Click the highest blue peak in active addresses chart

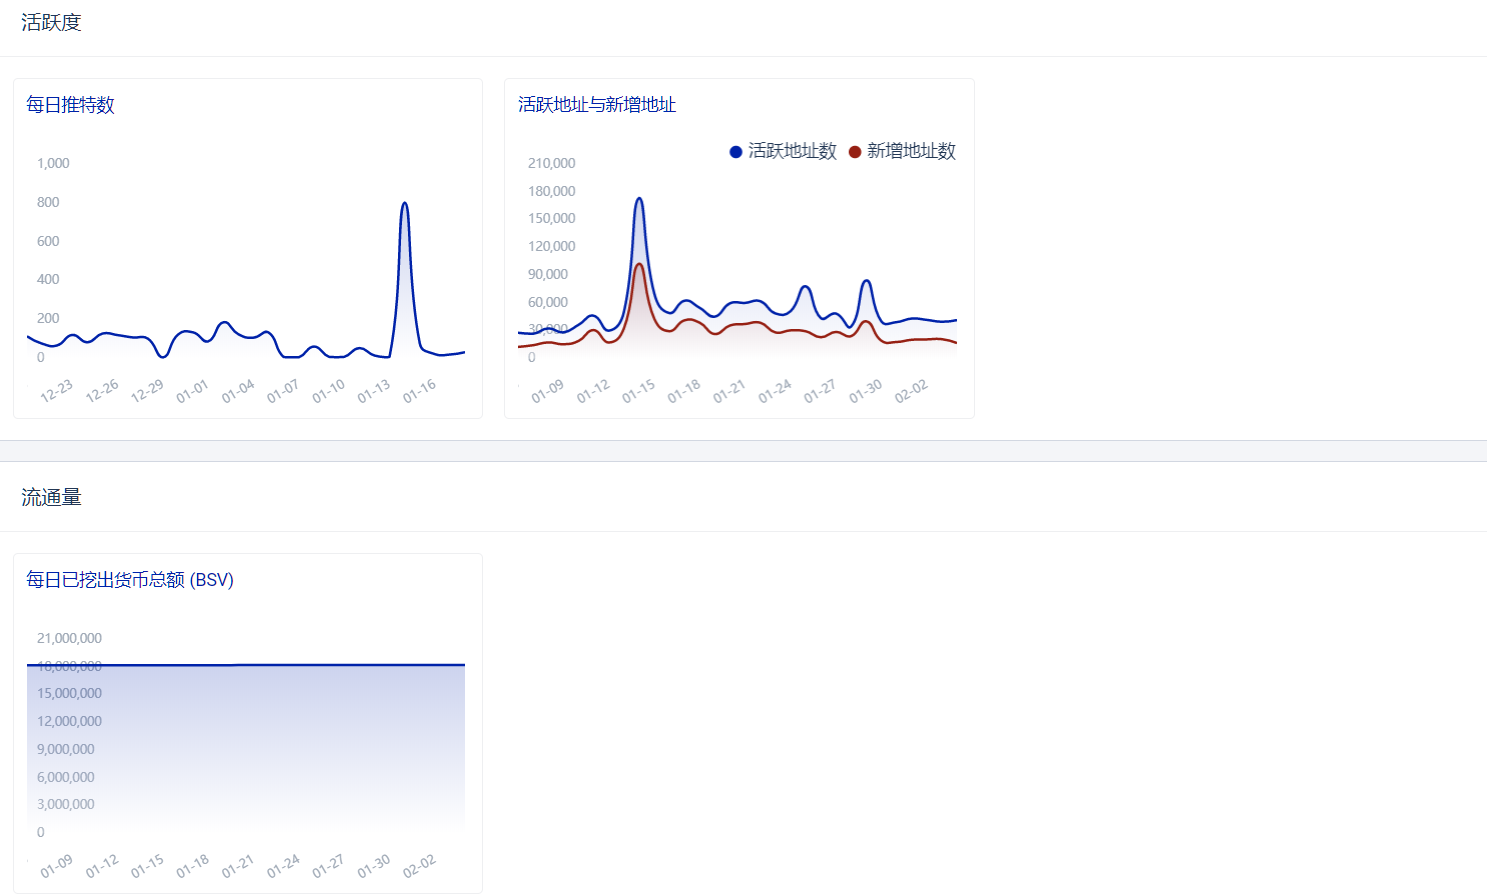click(x=639, y=199)
